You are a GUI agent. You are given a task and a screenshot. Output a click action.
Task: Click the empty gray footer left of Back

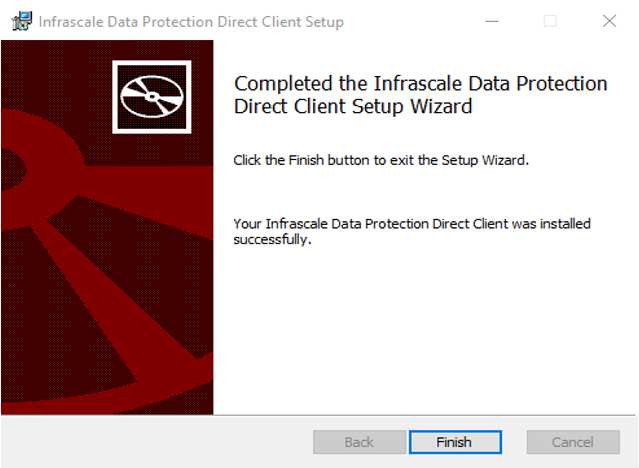(x=150, y=442)
